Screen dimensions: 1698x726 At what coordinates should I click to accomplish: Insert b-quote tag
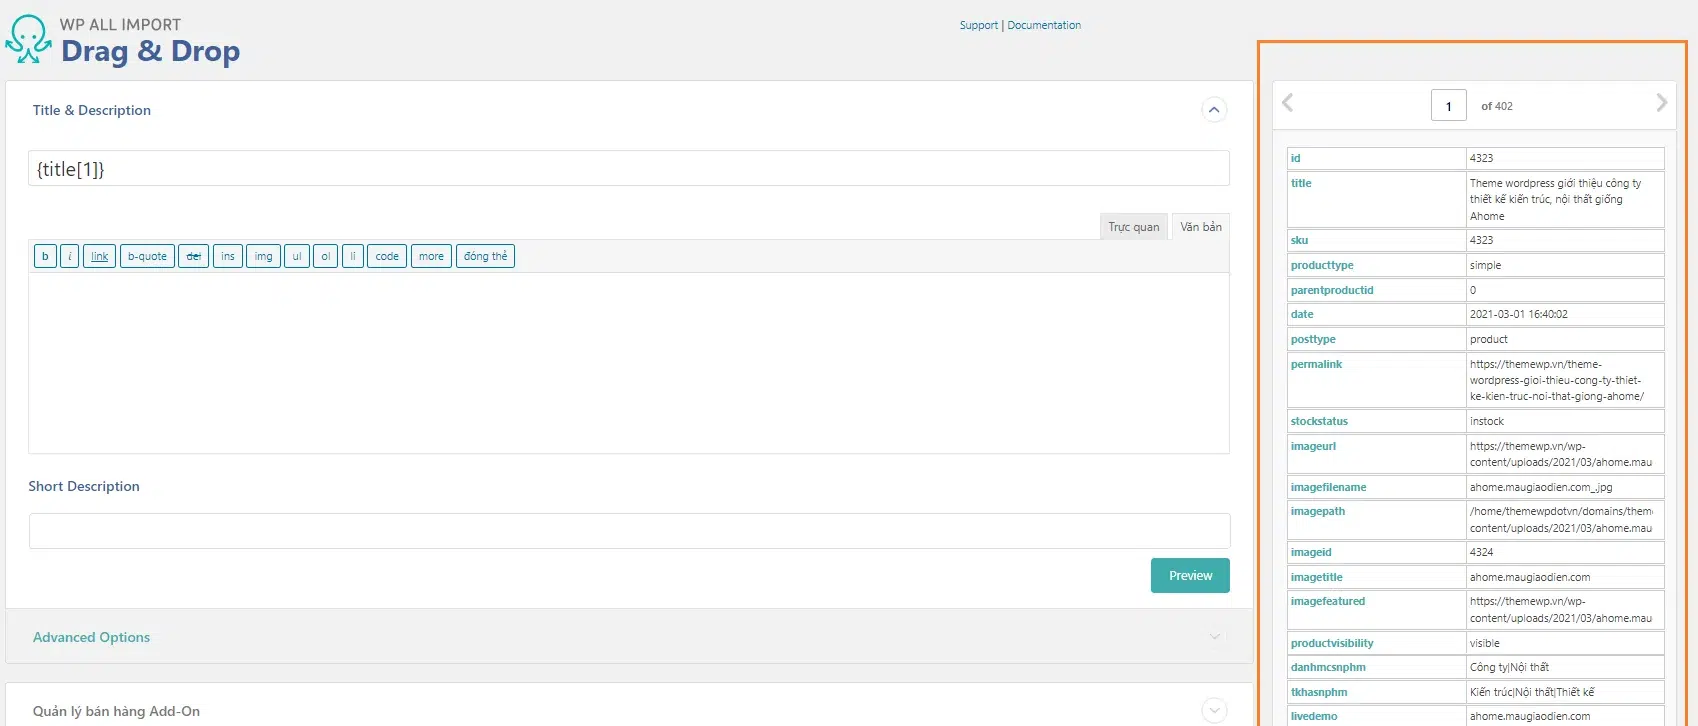click(147, 256)
